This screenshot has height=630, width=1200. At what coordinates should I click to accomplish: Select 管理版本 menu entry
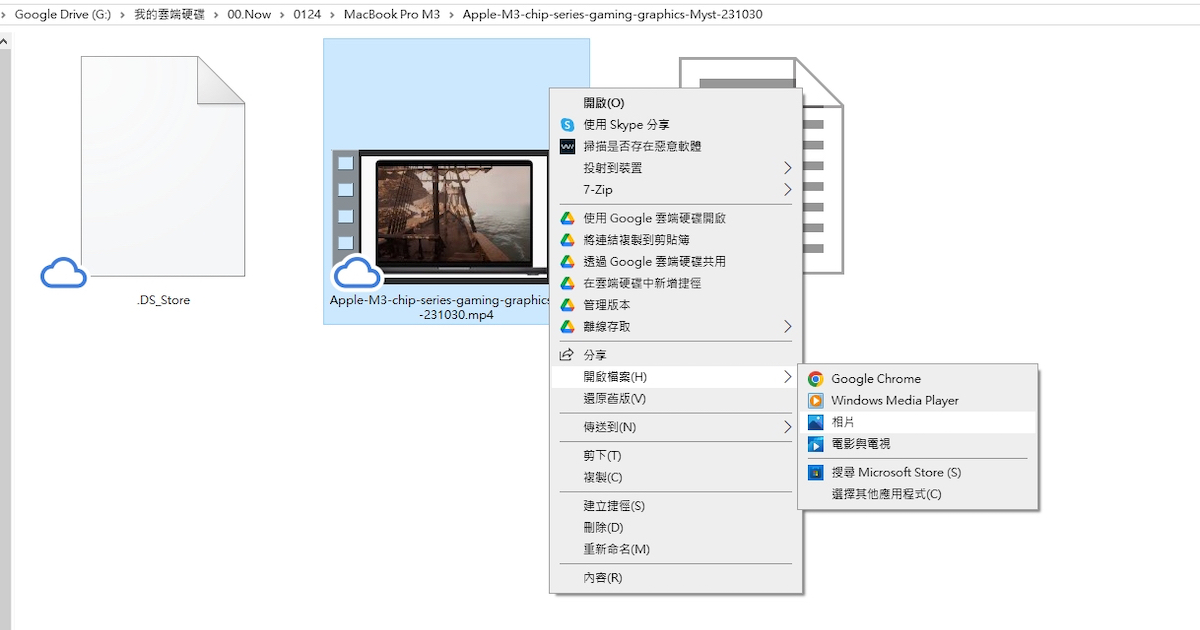point(676,305)
